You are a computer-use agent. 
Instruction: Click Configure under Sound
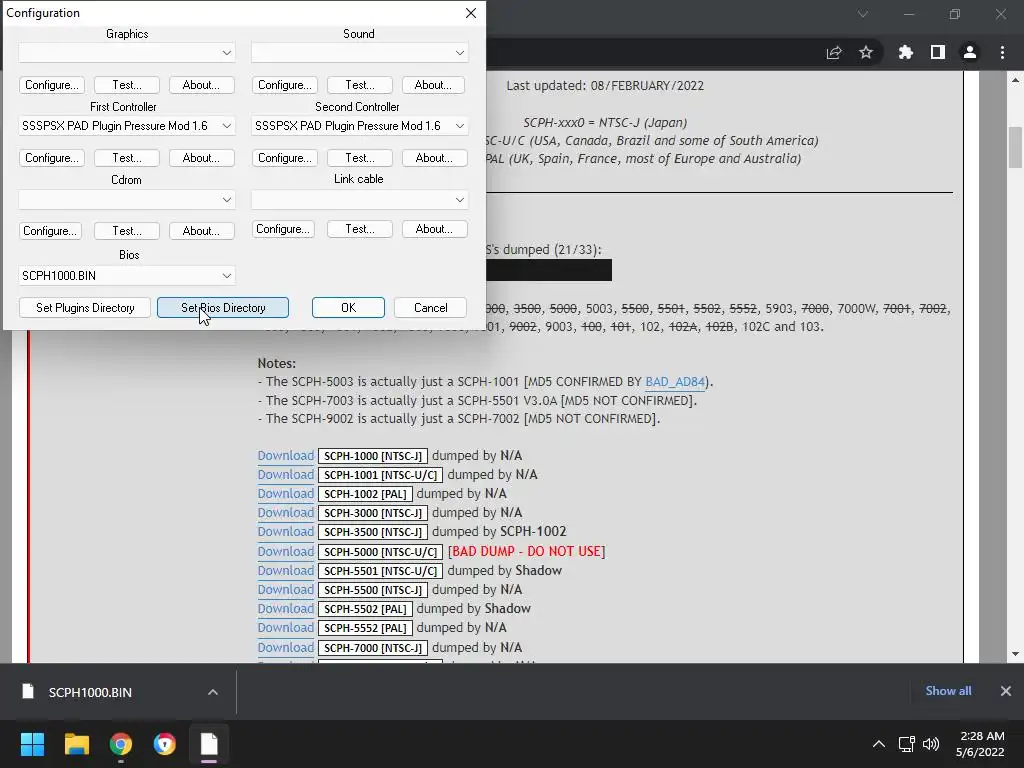285,85
